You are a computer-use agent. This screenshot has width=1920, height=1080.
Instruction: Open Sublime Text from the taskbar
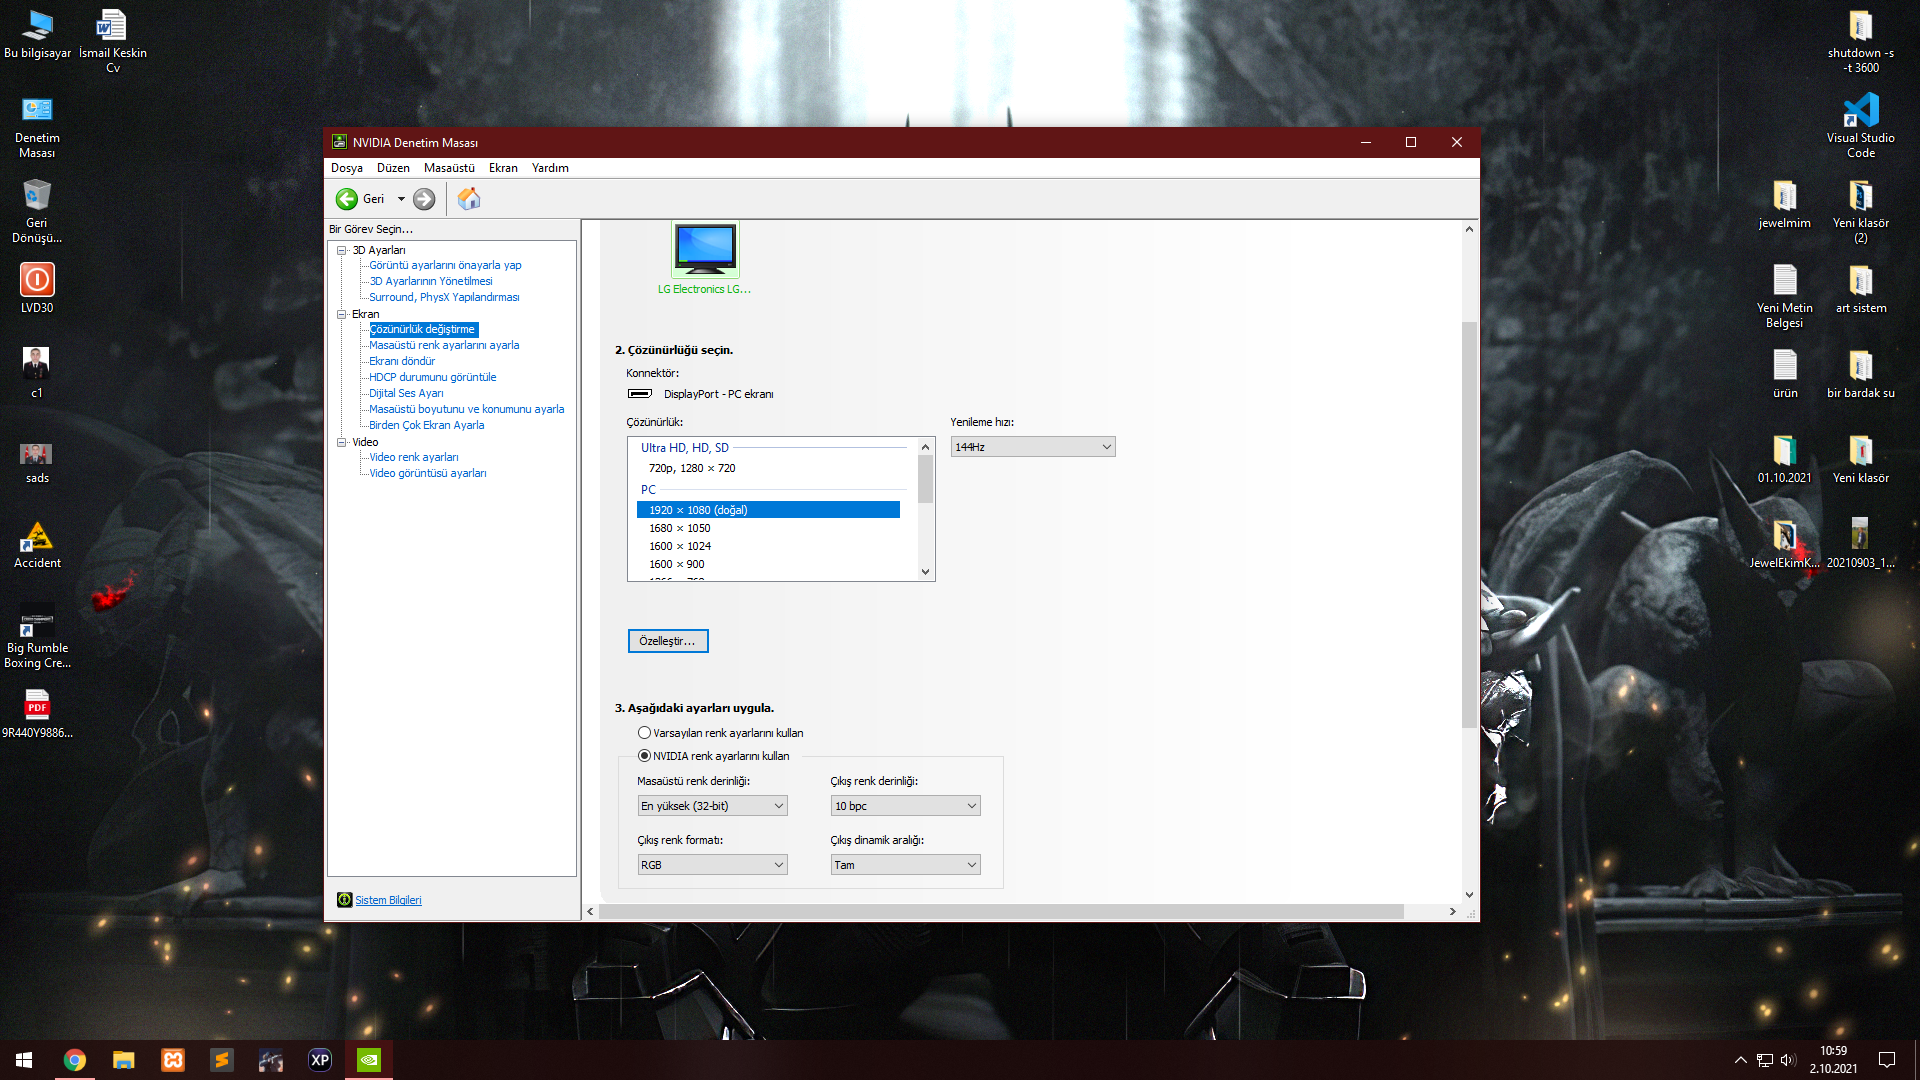coord(222,1060)
